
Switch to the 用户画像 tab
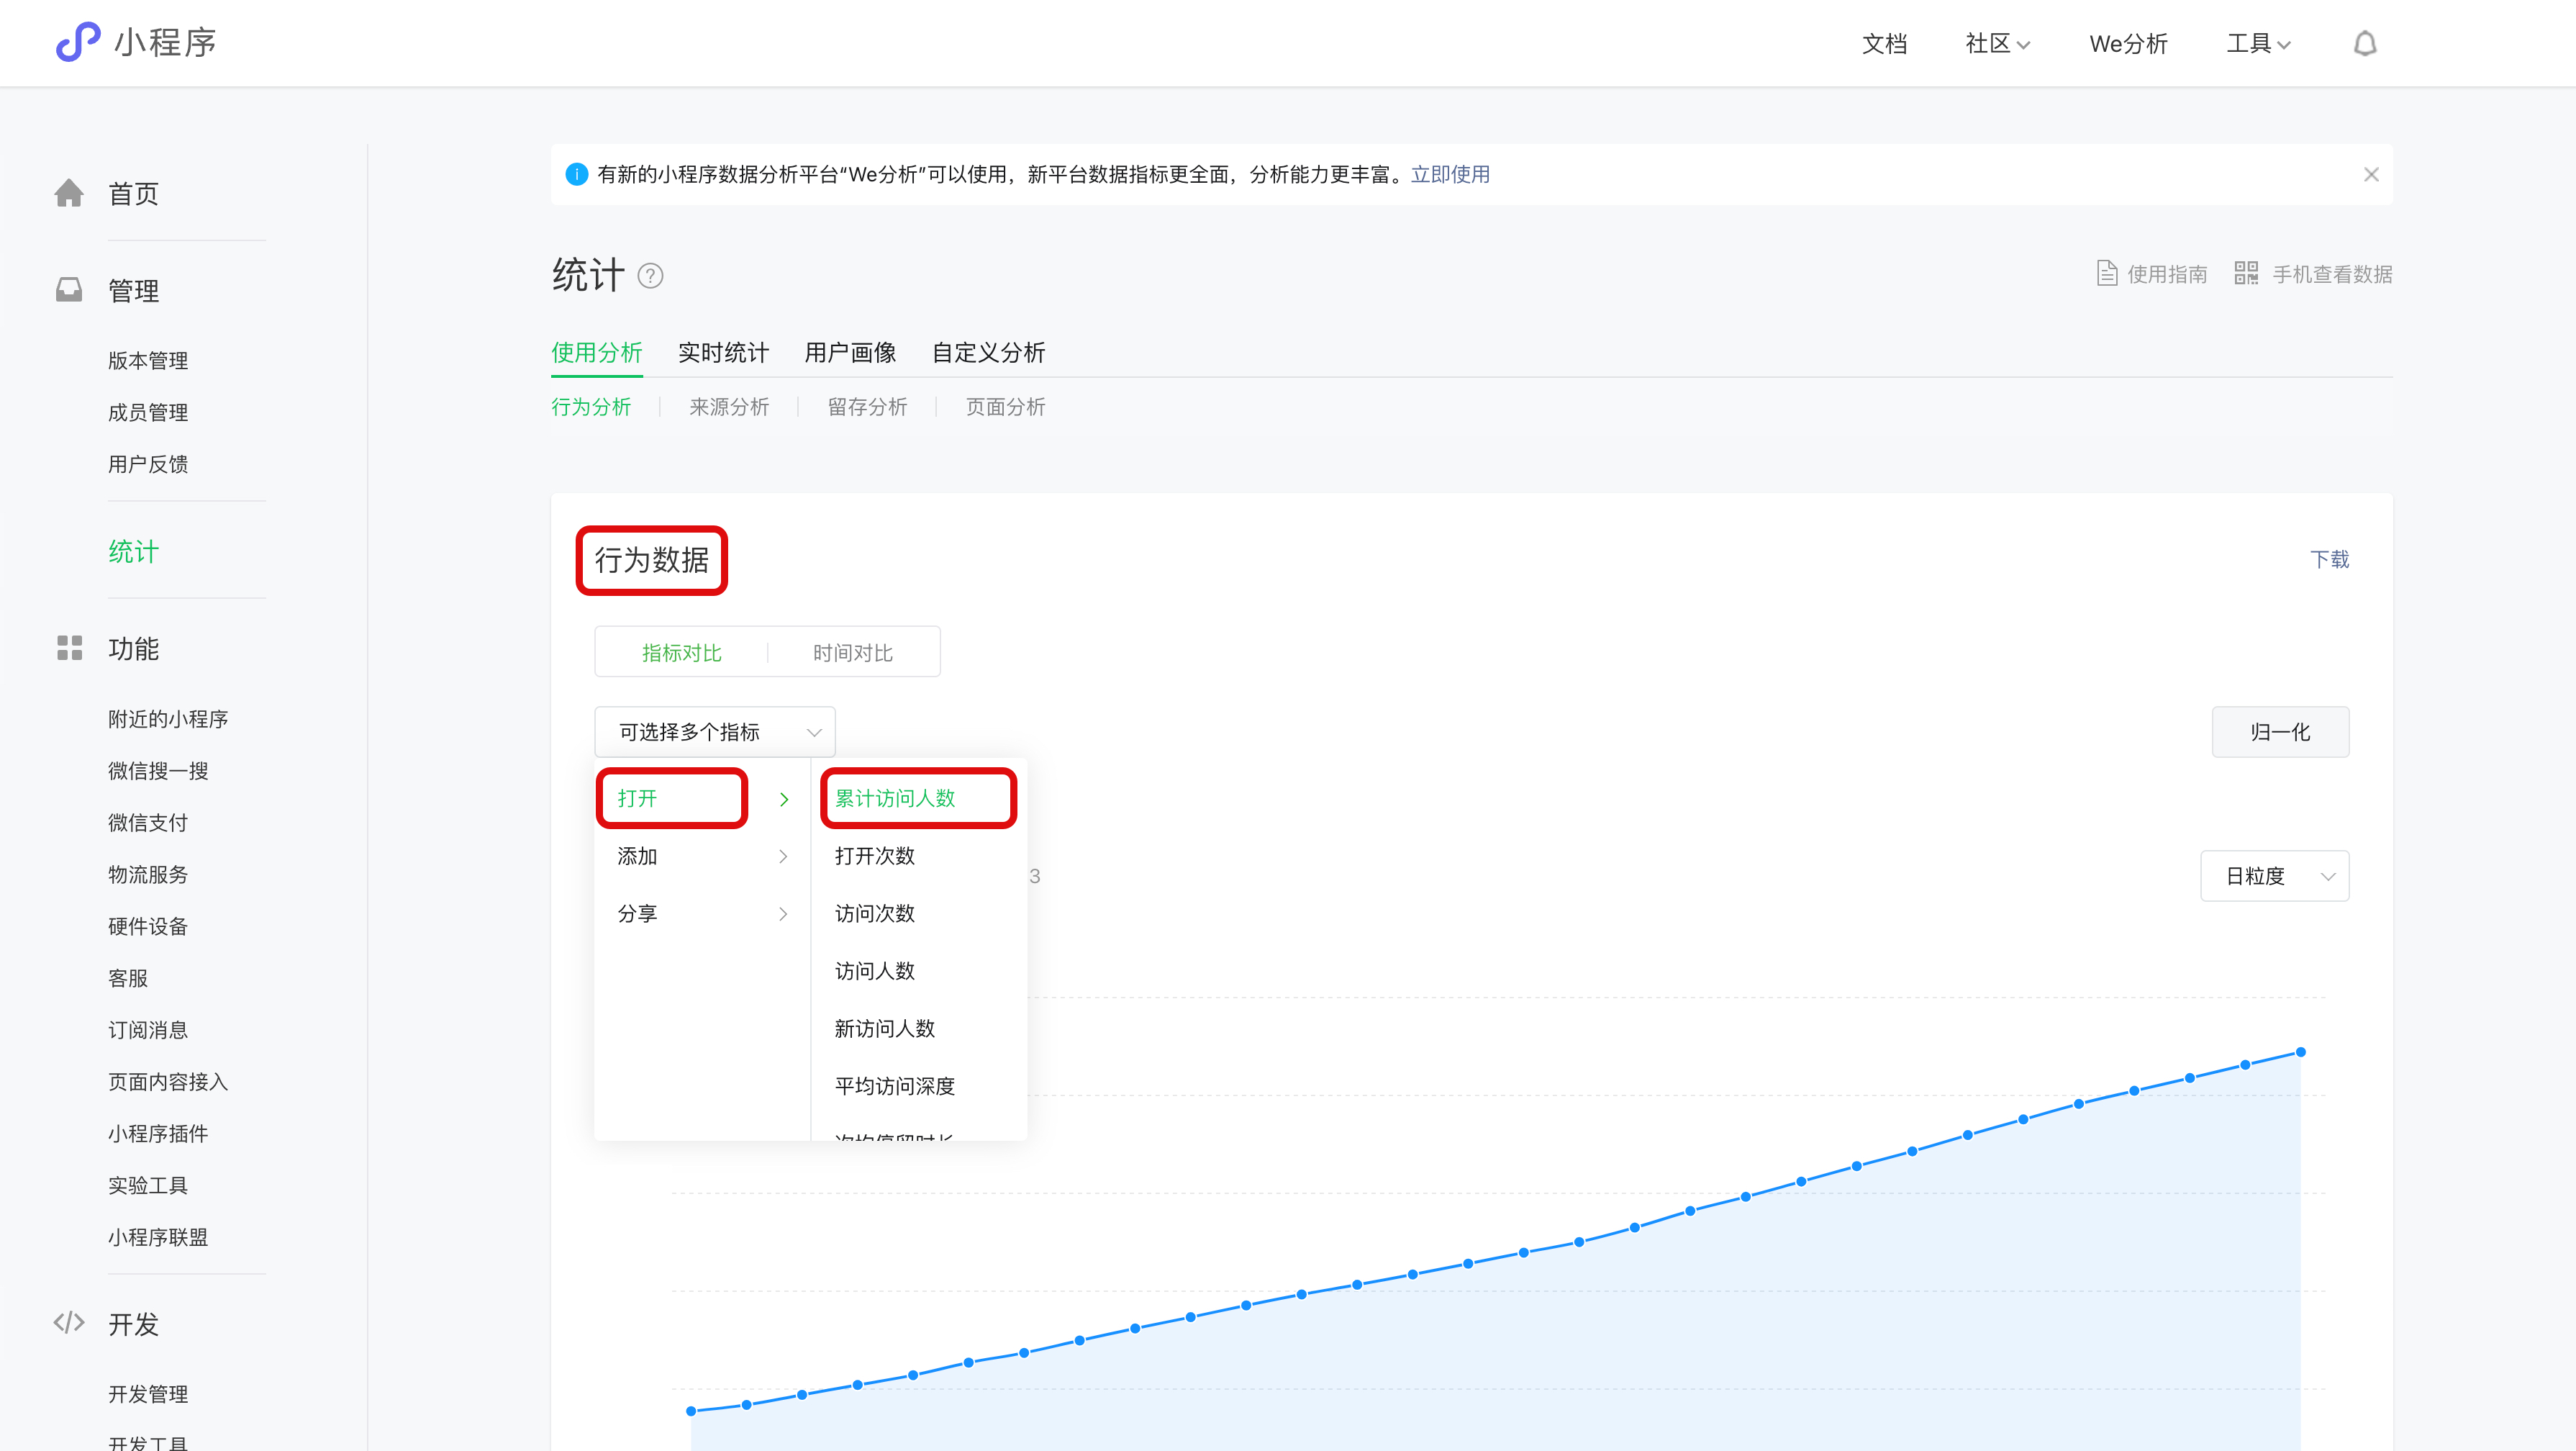click(x=850, y=352)
